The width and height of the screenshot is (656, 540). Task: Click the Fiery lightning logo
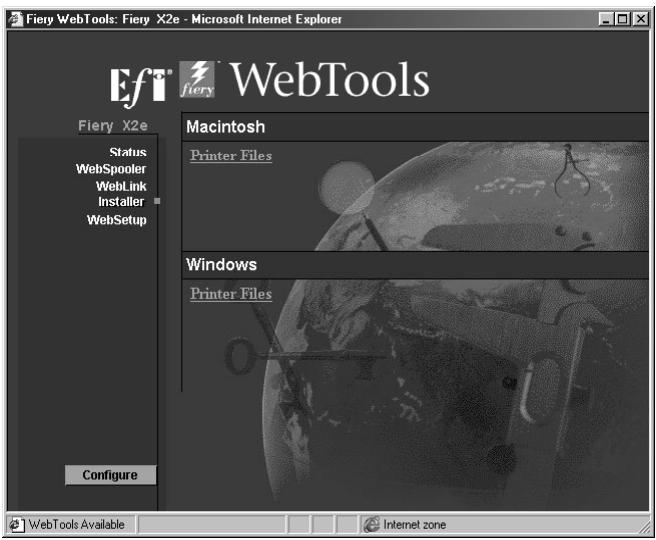point(197,79)
